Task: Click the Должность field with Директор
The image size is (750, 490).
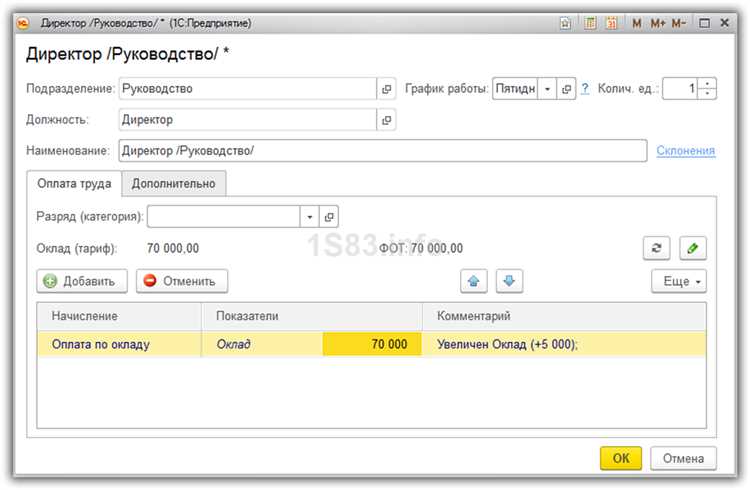Action: coord(248,120)
